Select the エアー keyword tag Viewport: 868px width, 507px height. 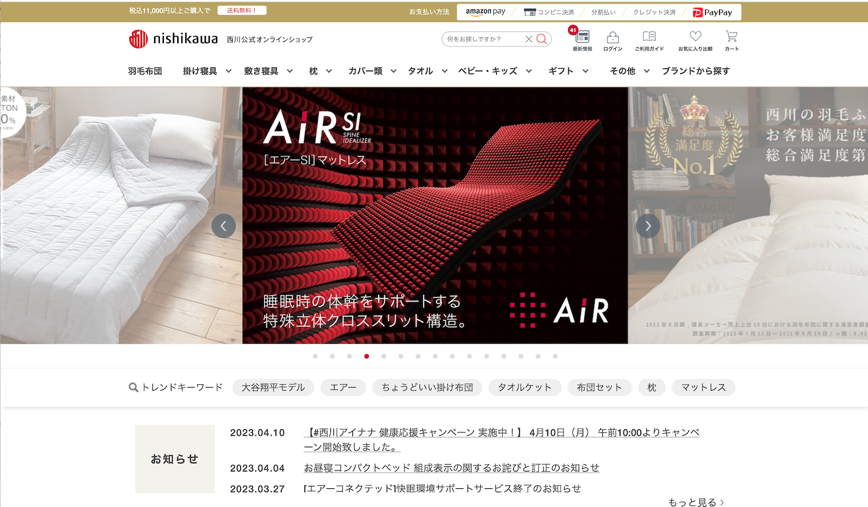point(343,387)
